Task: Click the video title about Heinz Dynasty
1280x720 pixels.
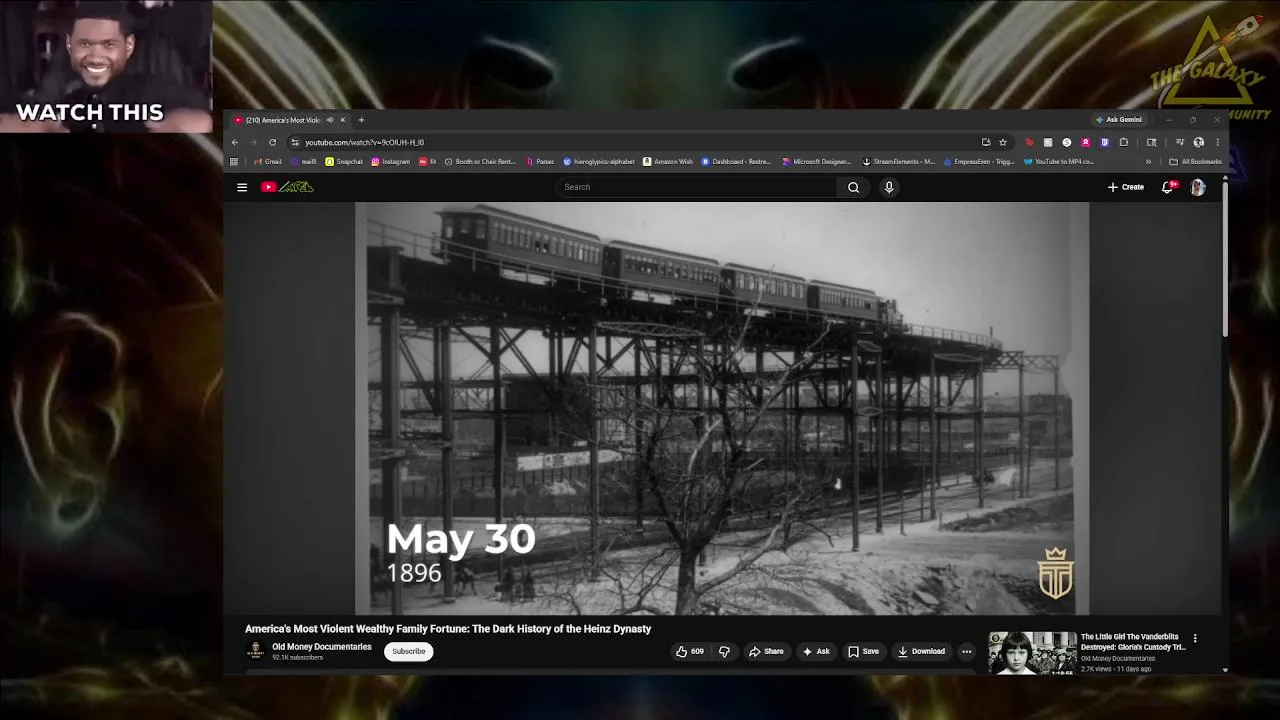Action: pos(448,629)
